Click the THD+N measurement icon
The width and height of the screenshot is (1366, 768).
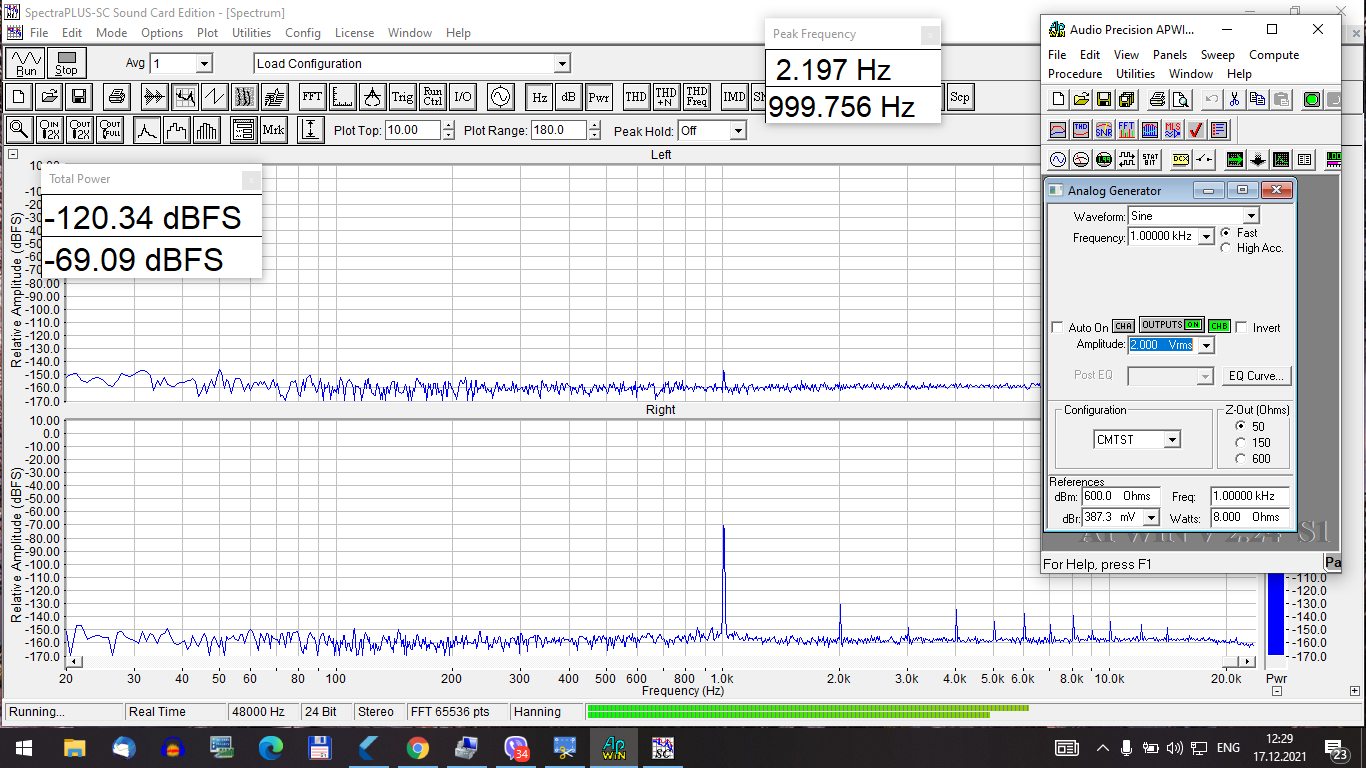pyautogui.click(x=666, y=97)
